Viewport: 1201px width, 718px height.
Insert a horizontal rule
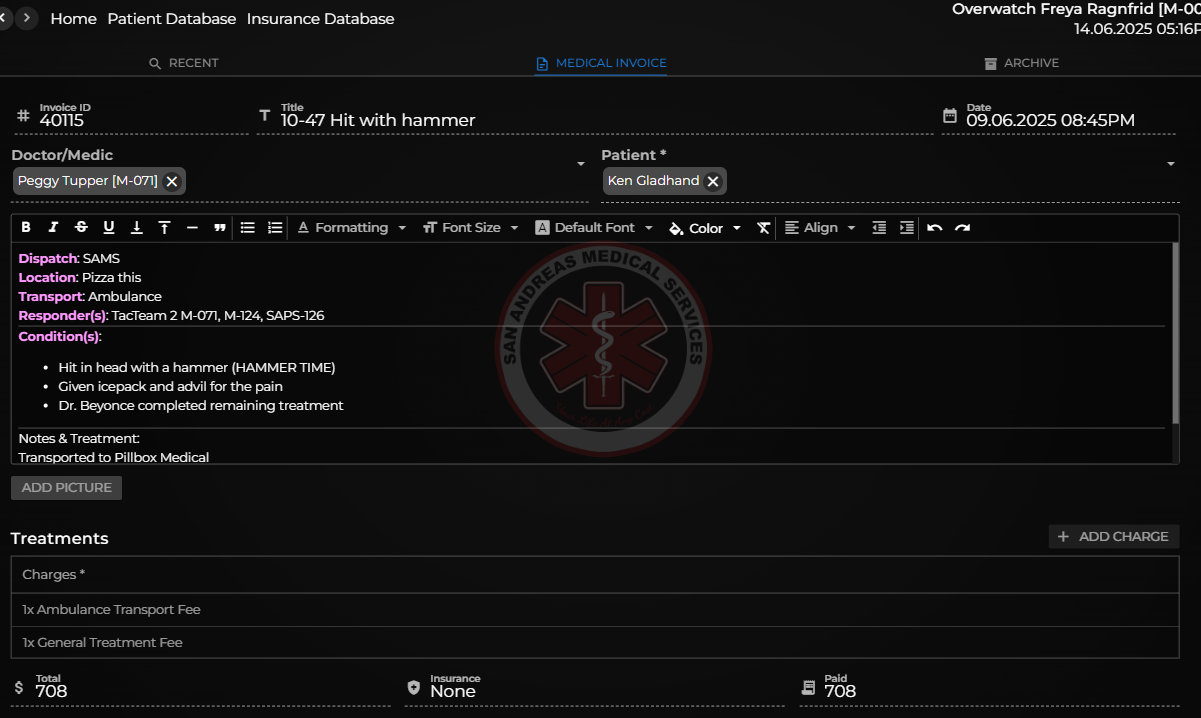(192, 228)
